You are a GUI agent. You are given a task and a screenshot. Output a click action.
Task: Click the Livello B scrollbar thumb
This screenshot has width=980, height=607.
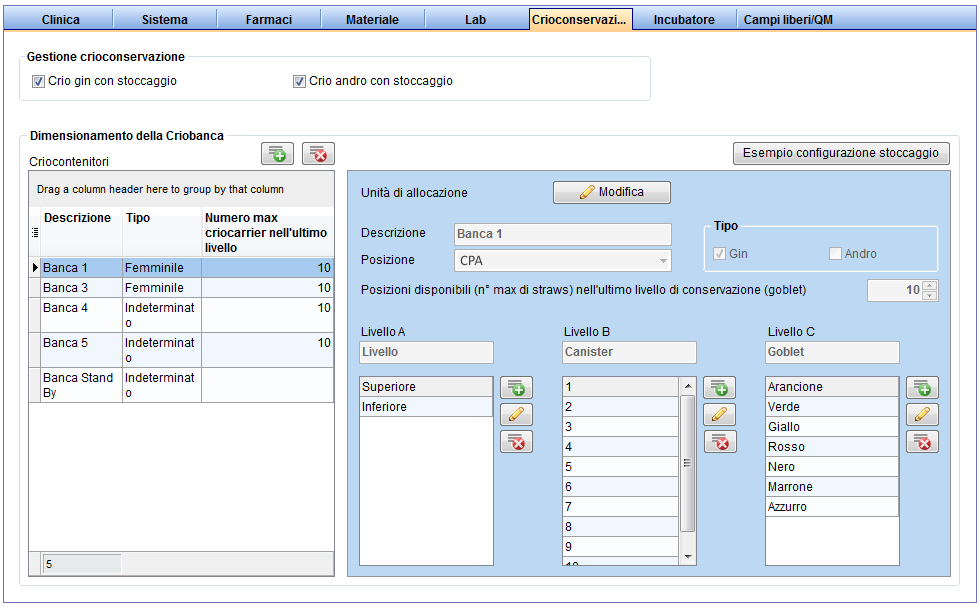tap(688, 463)
